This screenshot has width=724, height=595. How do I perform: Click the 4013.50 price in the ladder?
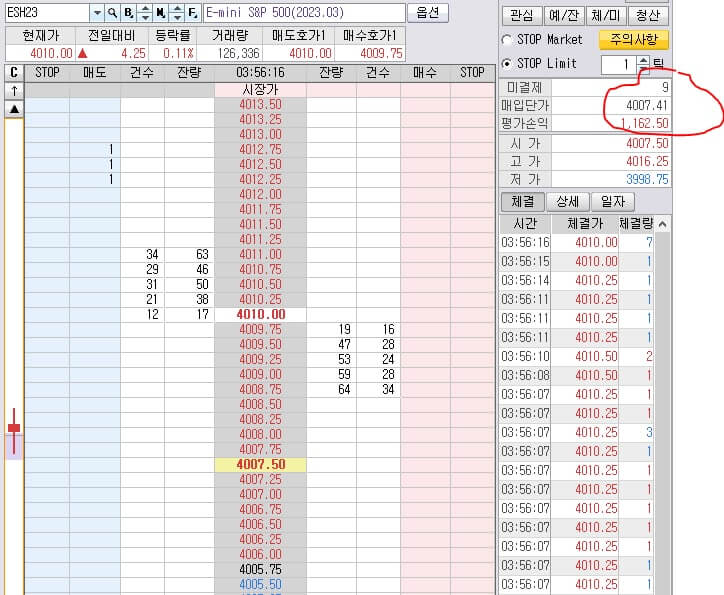260,105
